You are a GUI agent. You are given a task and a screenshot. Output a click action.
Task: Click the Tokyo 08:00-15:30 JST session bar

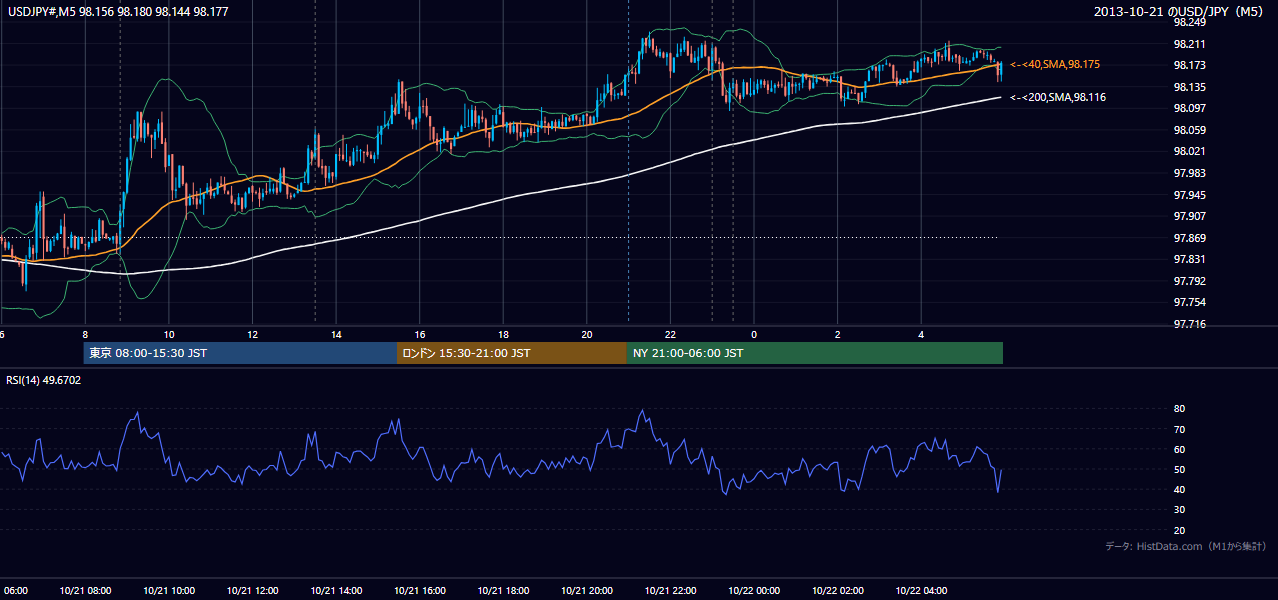240,353
